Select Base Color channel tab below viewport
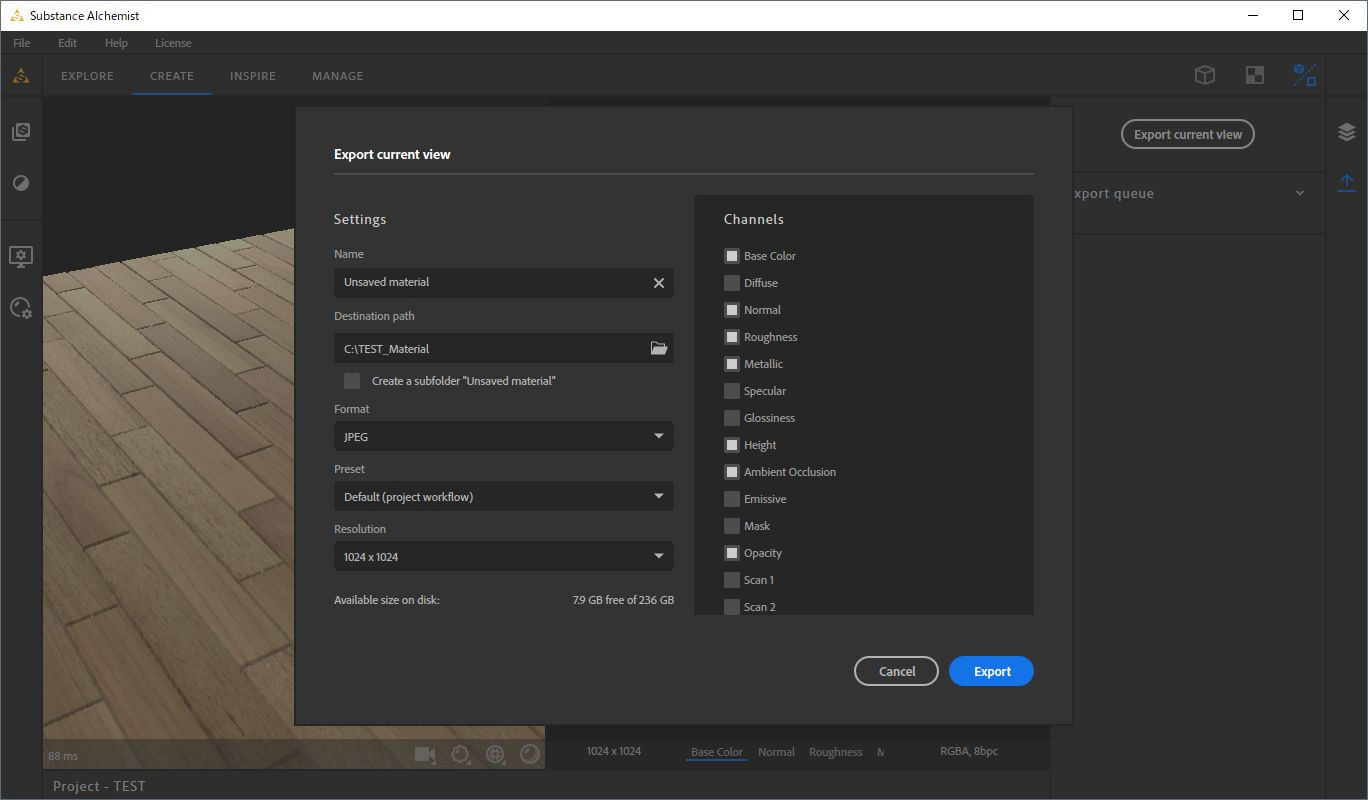1368x800 pixels. coord(717,752)
